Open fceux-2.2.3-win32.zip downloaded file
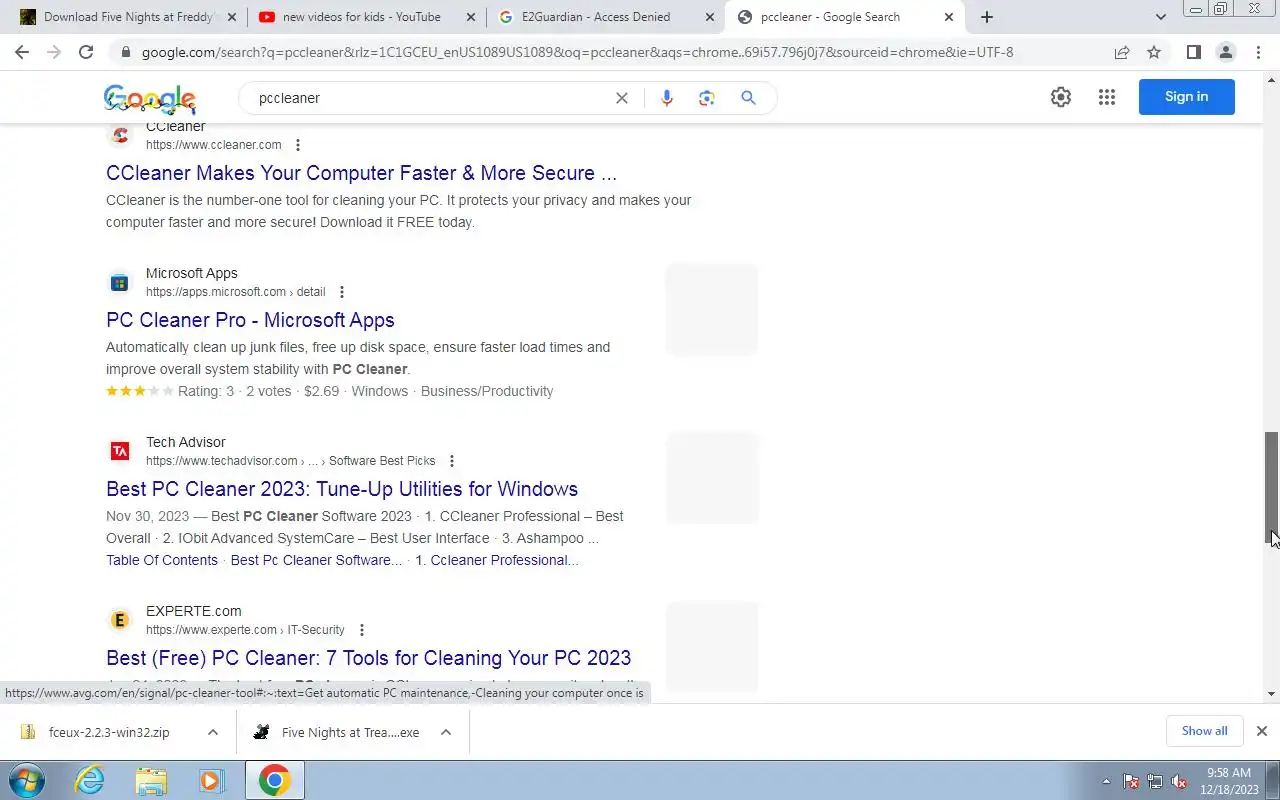Image resolution: width=1280 pixels, height=800 pixels. (109, 732)
